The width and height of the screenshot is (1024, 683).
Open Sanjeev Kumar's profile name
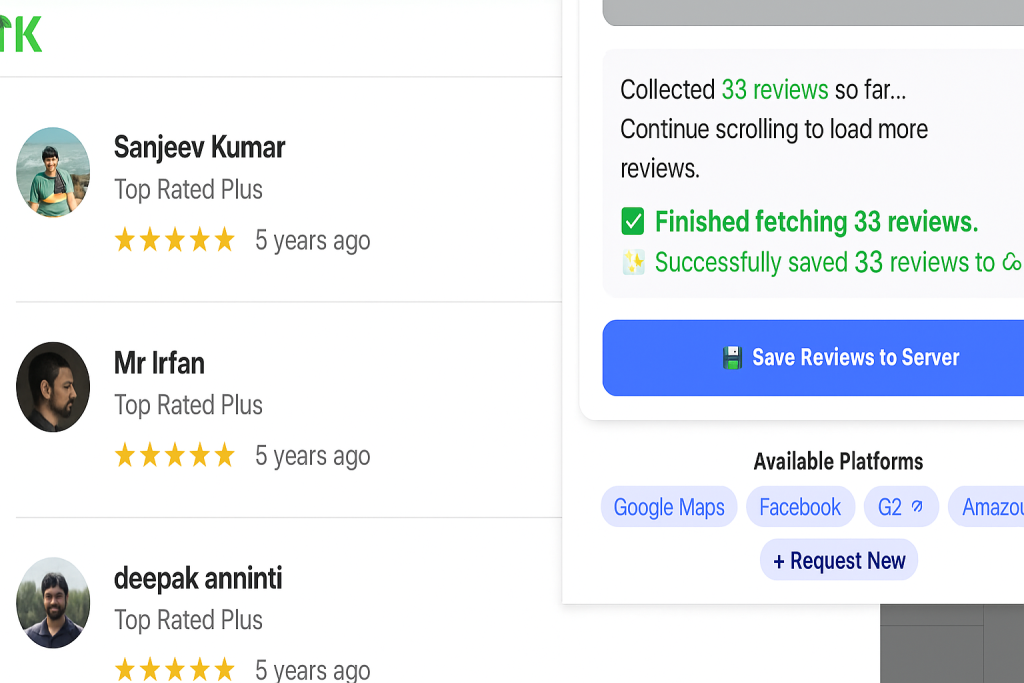click(199, 147)
